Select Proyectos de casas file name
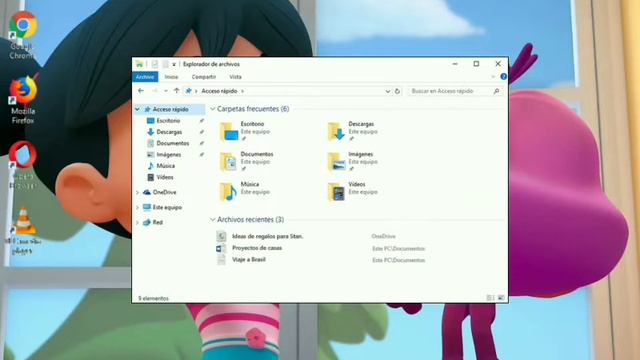Screen dimensions: 640x360 (x=257, y=248)
